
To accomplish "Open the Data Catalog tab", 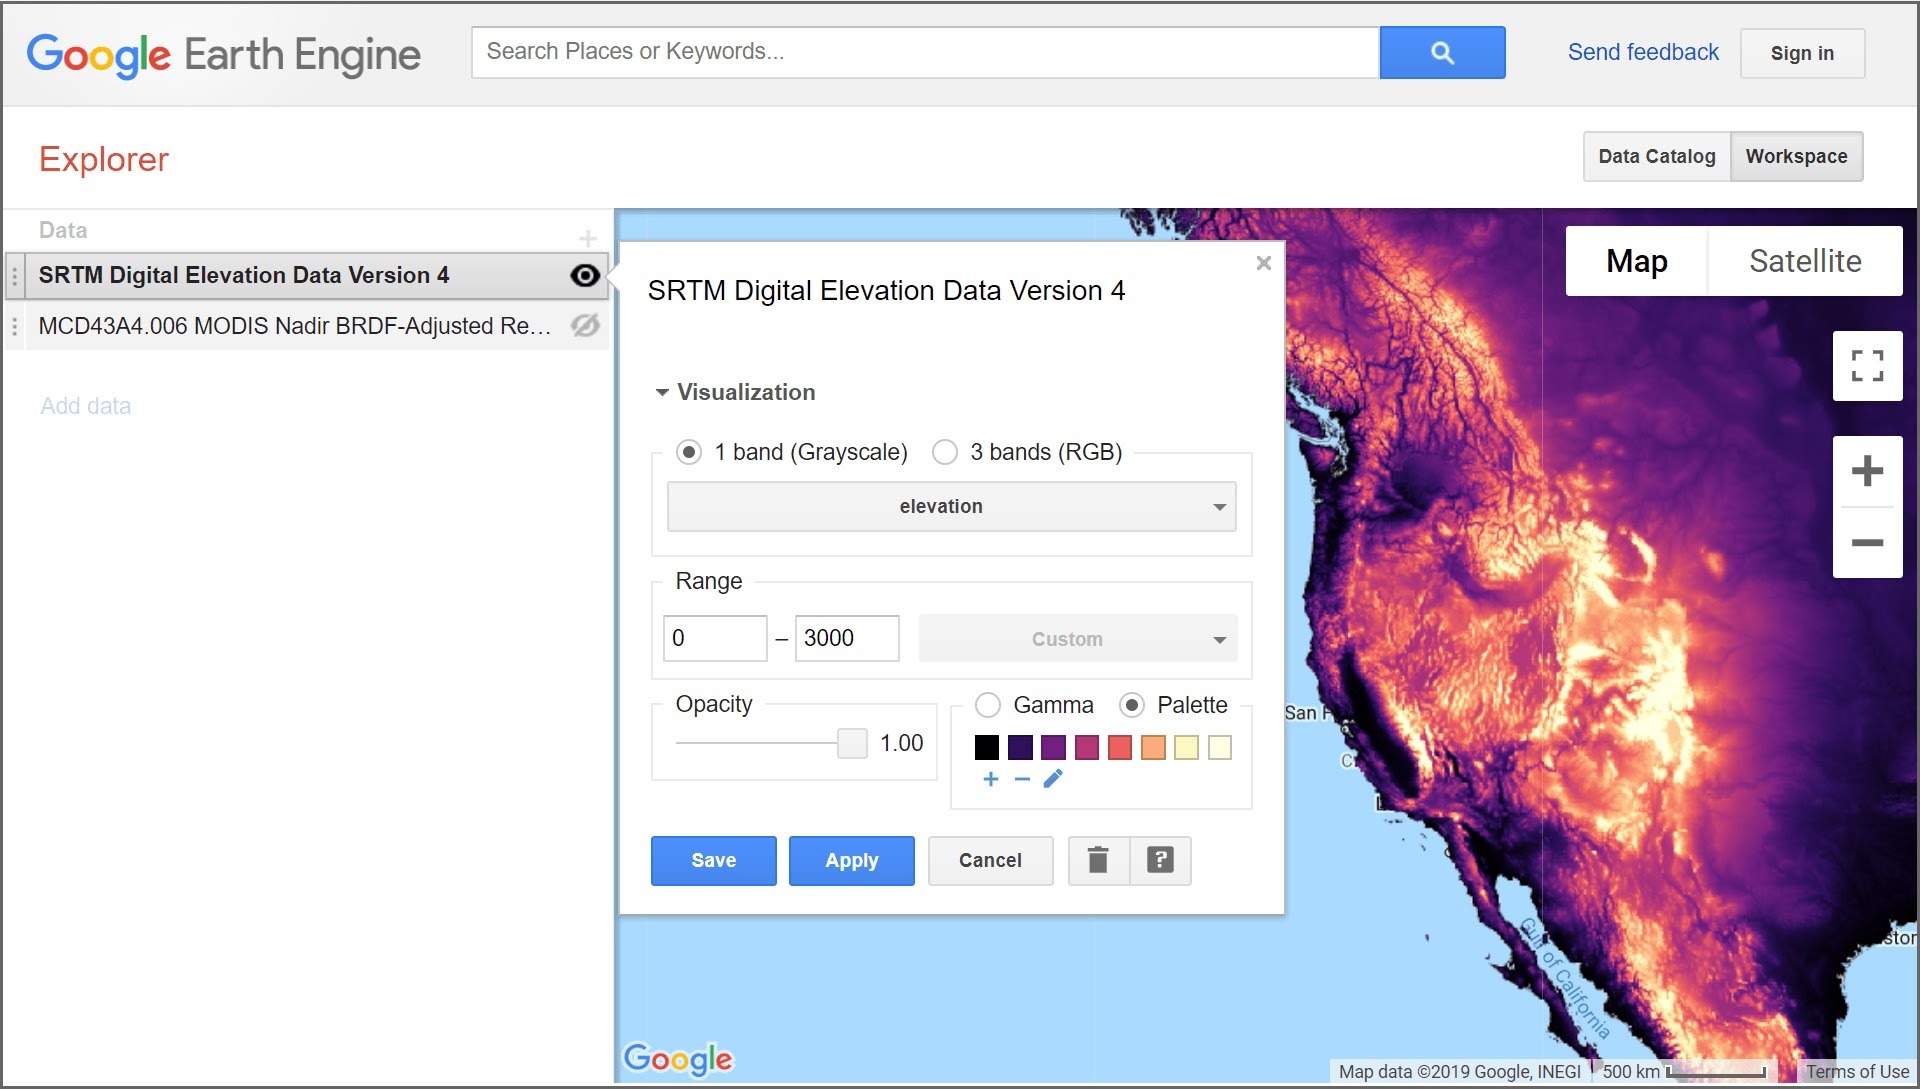I will click(1655, 156).
